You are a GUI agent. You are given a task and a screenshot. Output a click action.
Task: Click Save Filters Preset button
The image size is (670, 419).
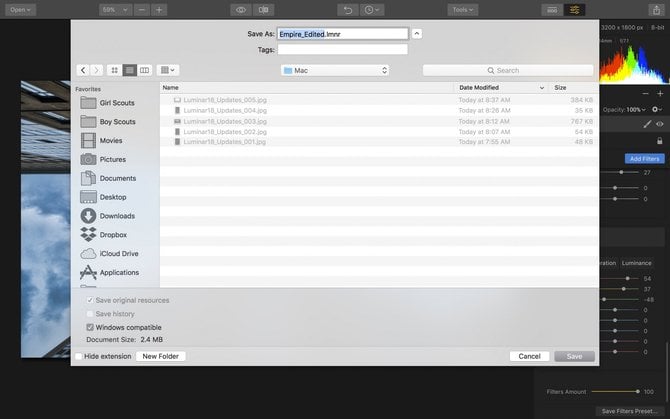pos(629,411)
